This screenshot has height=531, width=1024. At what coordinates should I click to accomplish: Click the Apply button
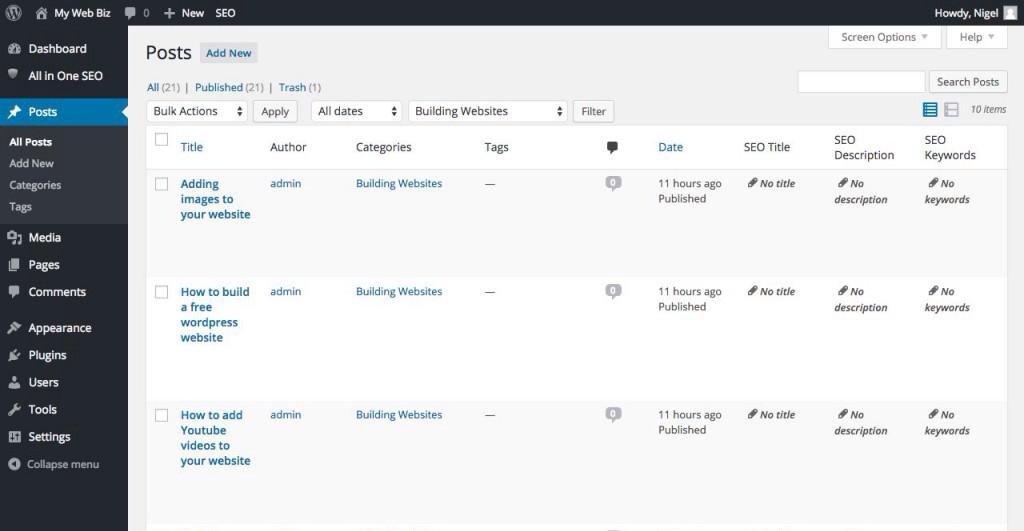[x=275, y=112]
